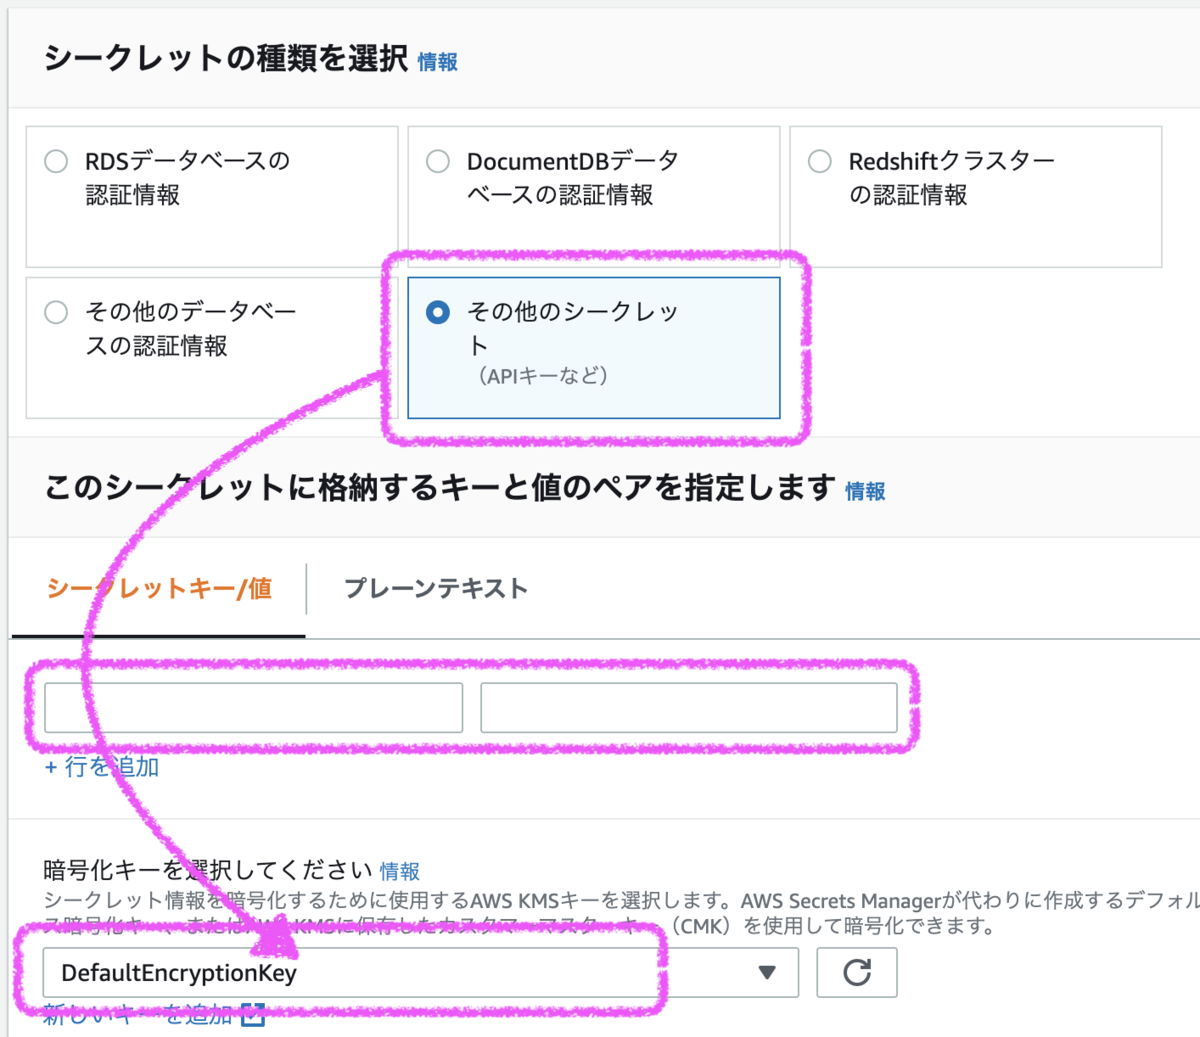Screen dimensions: 1200x1037
Task: Open the DefaultEncryptionKey dropdown
Action: [x=420, y=972]
